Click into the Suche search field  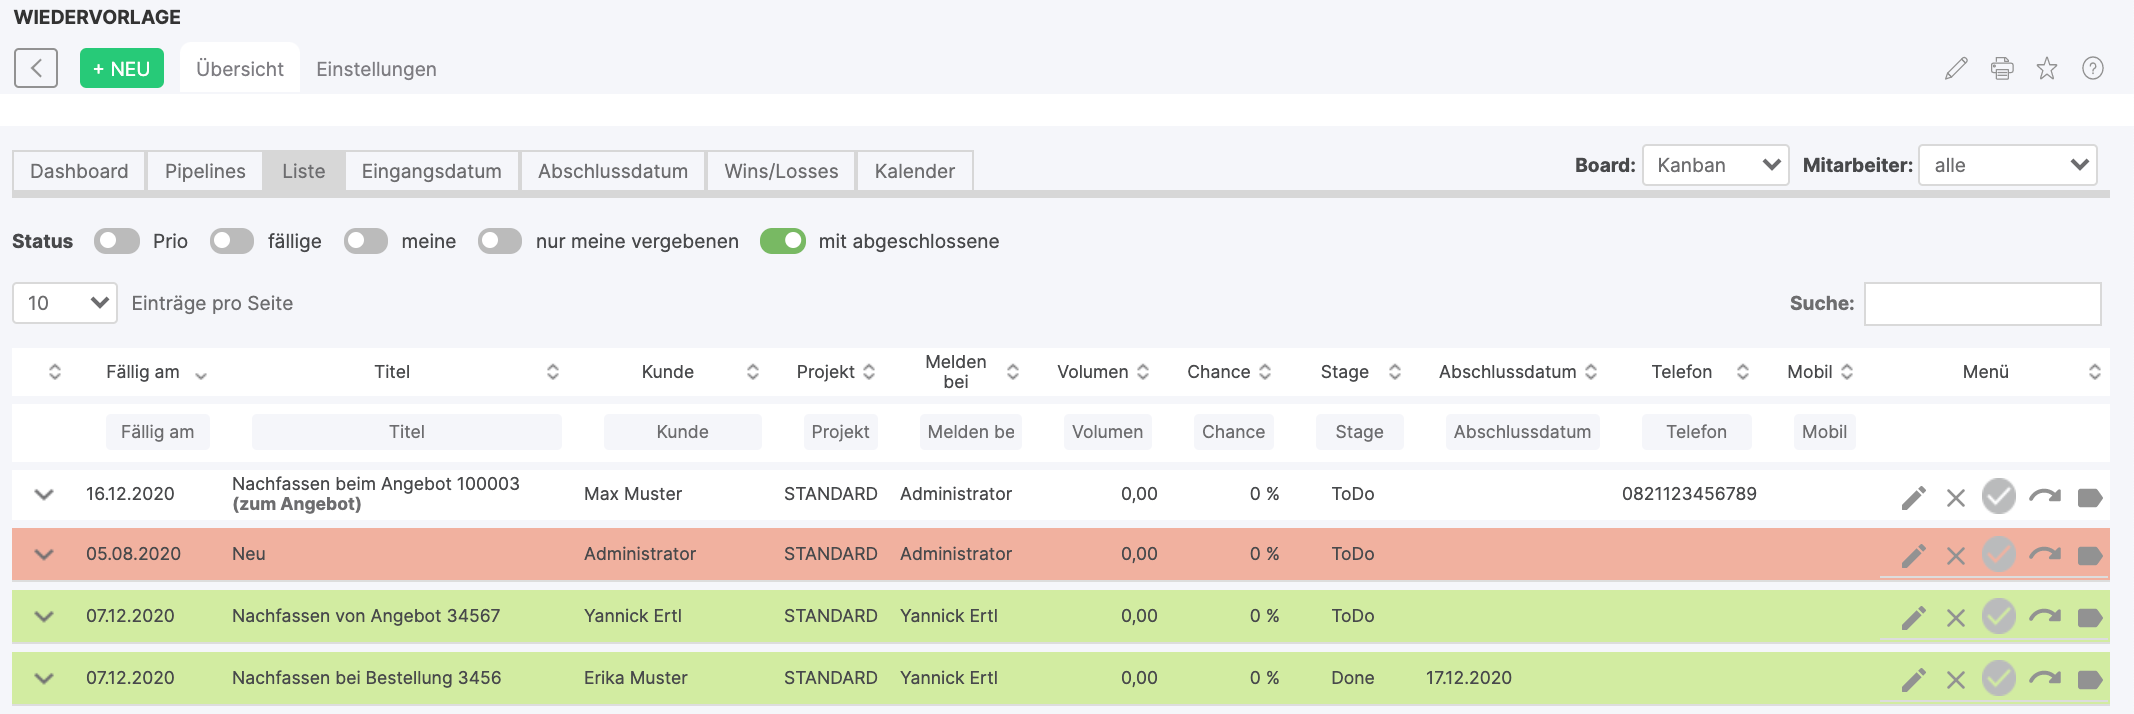tap(1982, 304)
